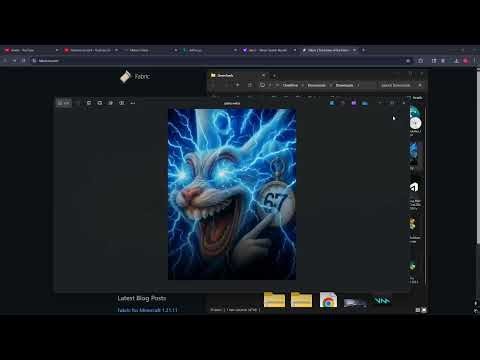
Task: Click the fourth toolbar icon in Photos viewer
Action: (x=122, y=103)
